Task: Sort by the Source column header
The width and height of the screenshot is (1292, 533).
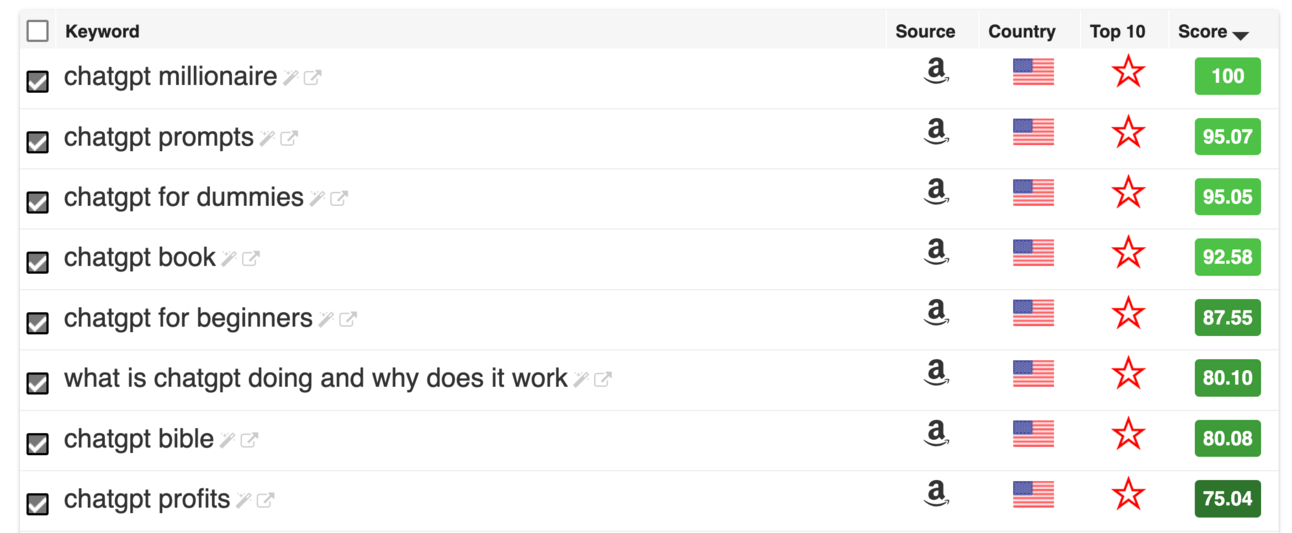Action: (x=925, y=31)
